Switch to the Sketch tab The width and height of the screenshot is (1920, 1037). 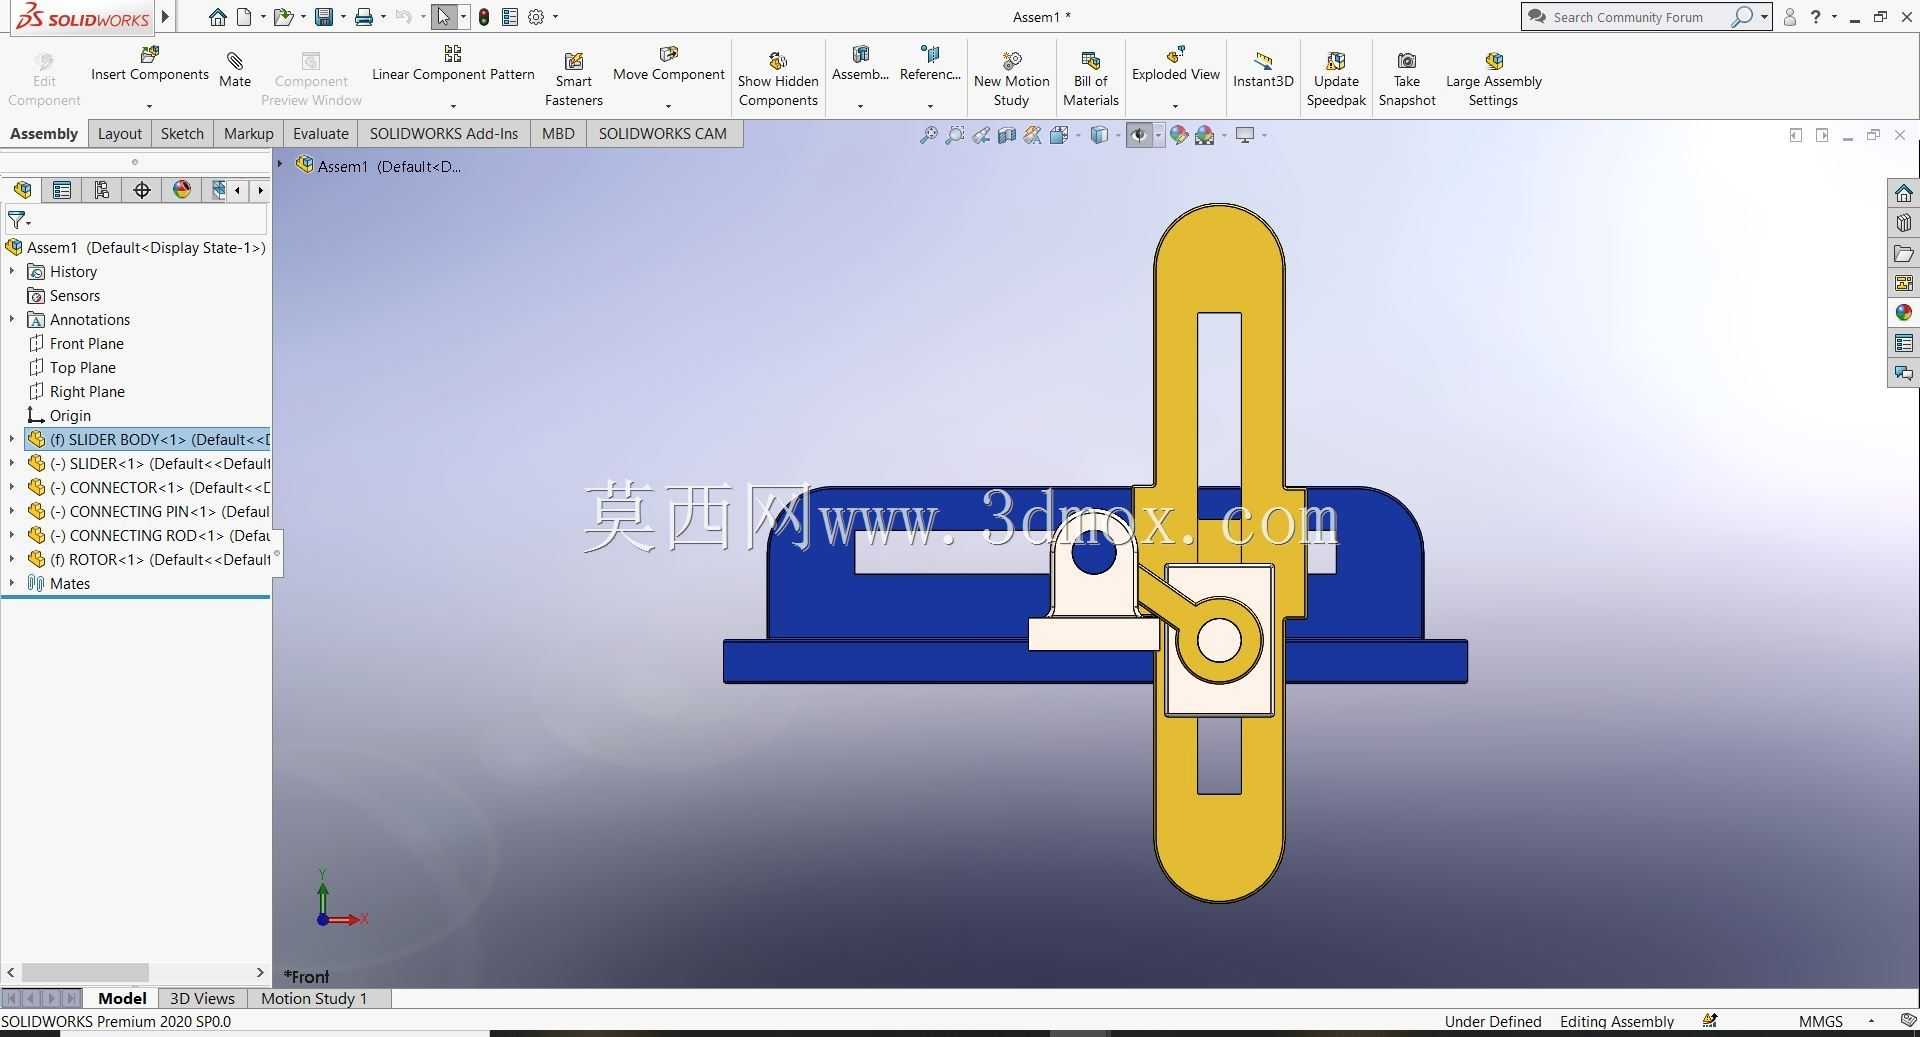182,134
